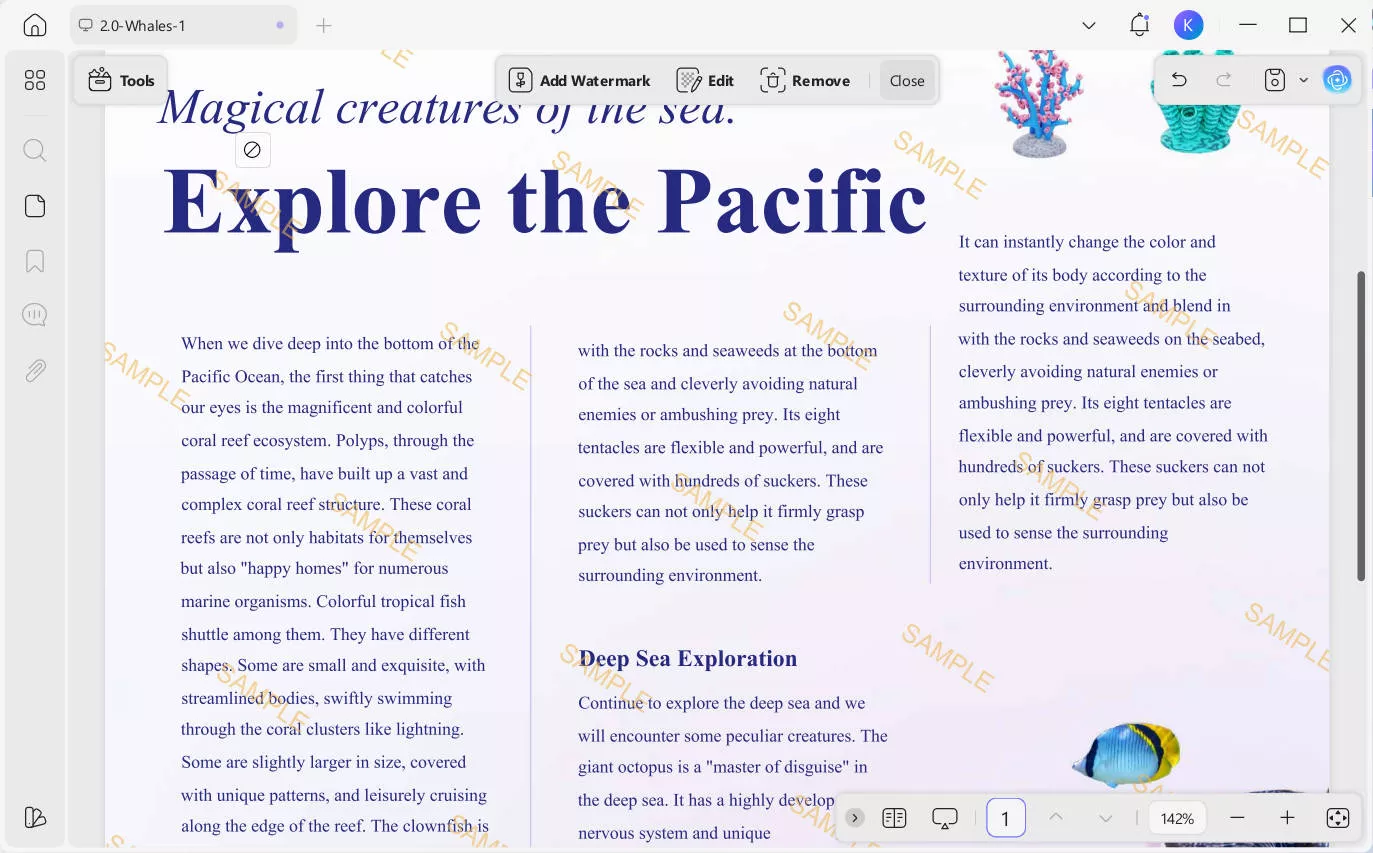Click Remove to delete the watermark
The width and height of the screenshot is (1373, 853).
(805, 80)
